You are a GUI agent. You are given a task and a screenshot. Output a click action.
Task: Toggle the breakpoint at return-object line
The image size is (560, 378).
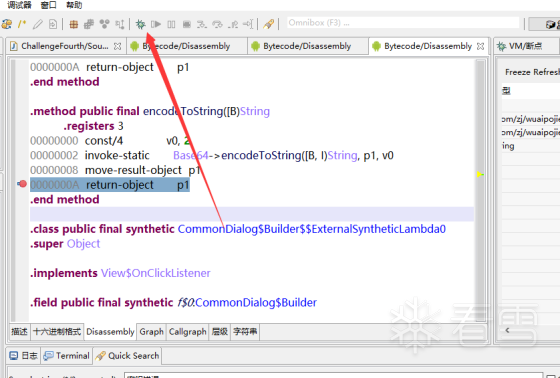coord(22,184)
